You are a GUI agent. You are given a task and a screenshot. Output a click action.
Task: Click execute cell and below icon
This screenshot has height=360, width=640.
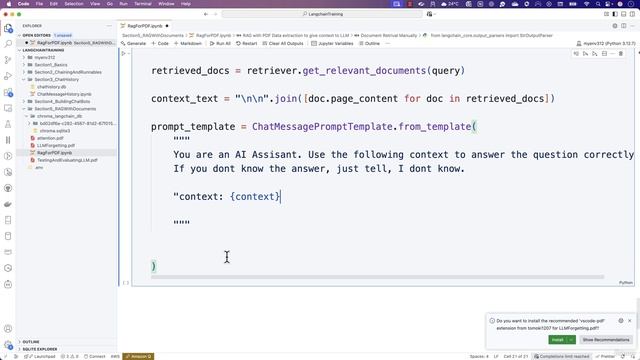click(595, 53)
